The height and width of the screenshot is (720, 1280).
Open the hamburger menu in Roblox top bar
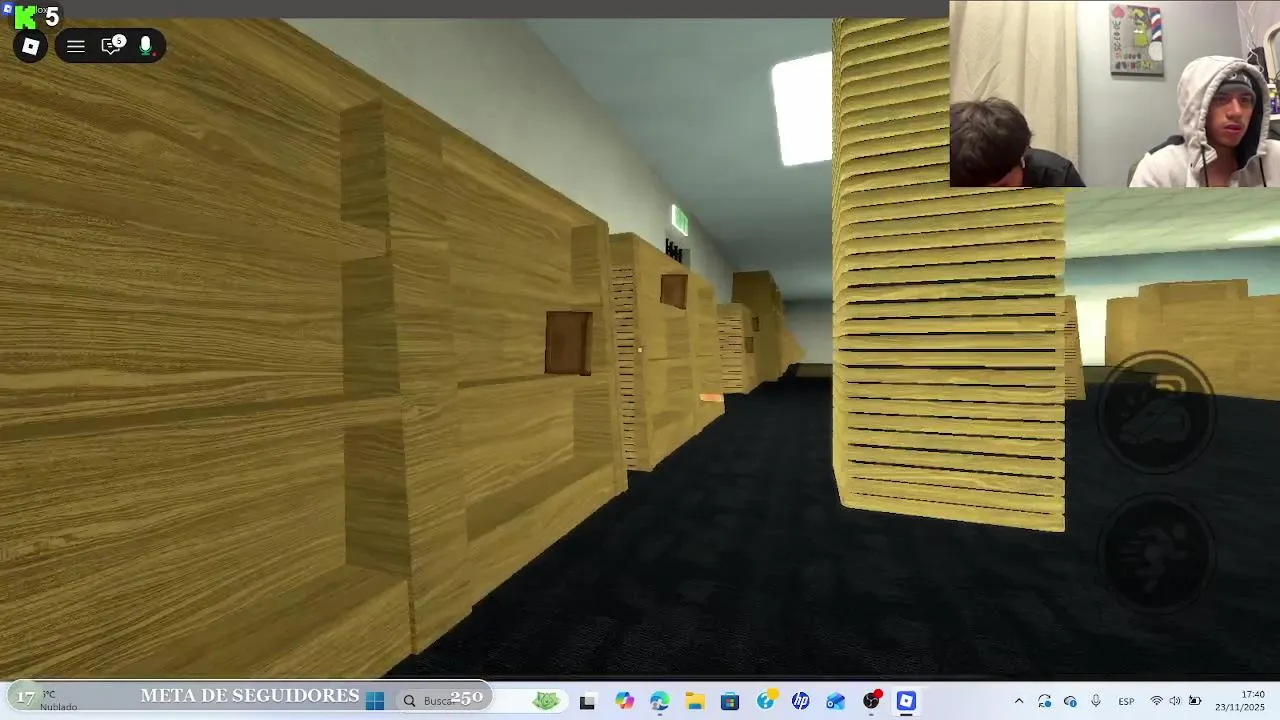pyautogui.click(x=75, y=46)
